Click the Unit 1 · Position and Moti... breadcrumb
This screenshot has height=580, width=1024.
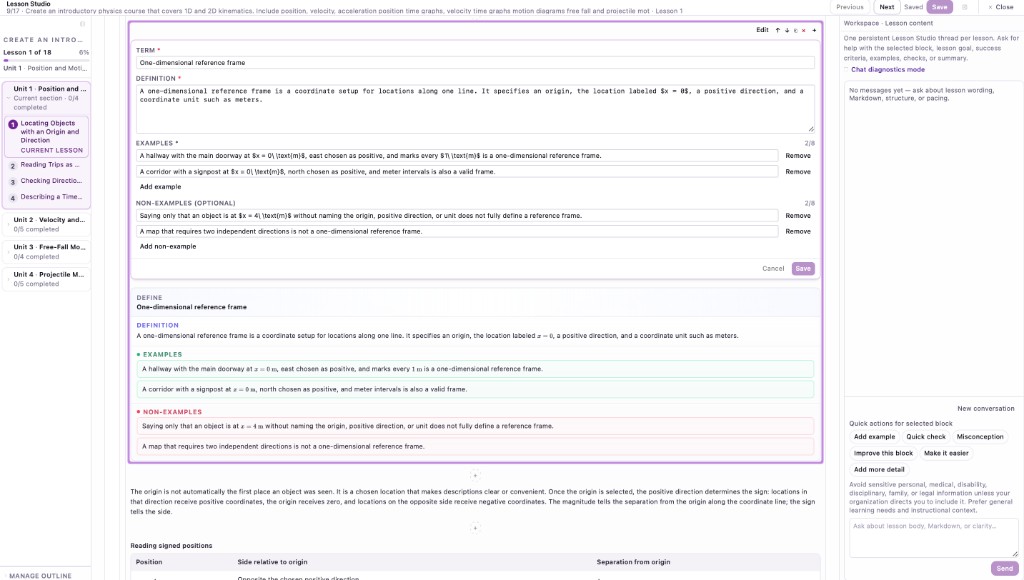coord(46,68)
